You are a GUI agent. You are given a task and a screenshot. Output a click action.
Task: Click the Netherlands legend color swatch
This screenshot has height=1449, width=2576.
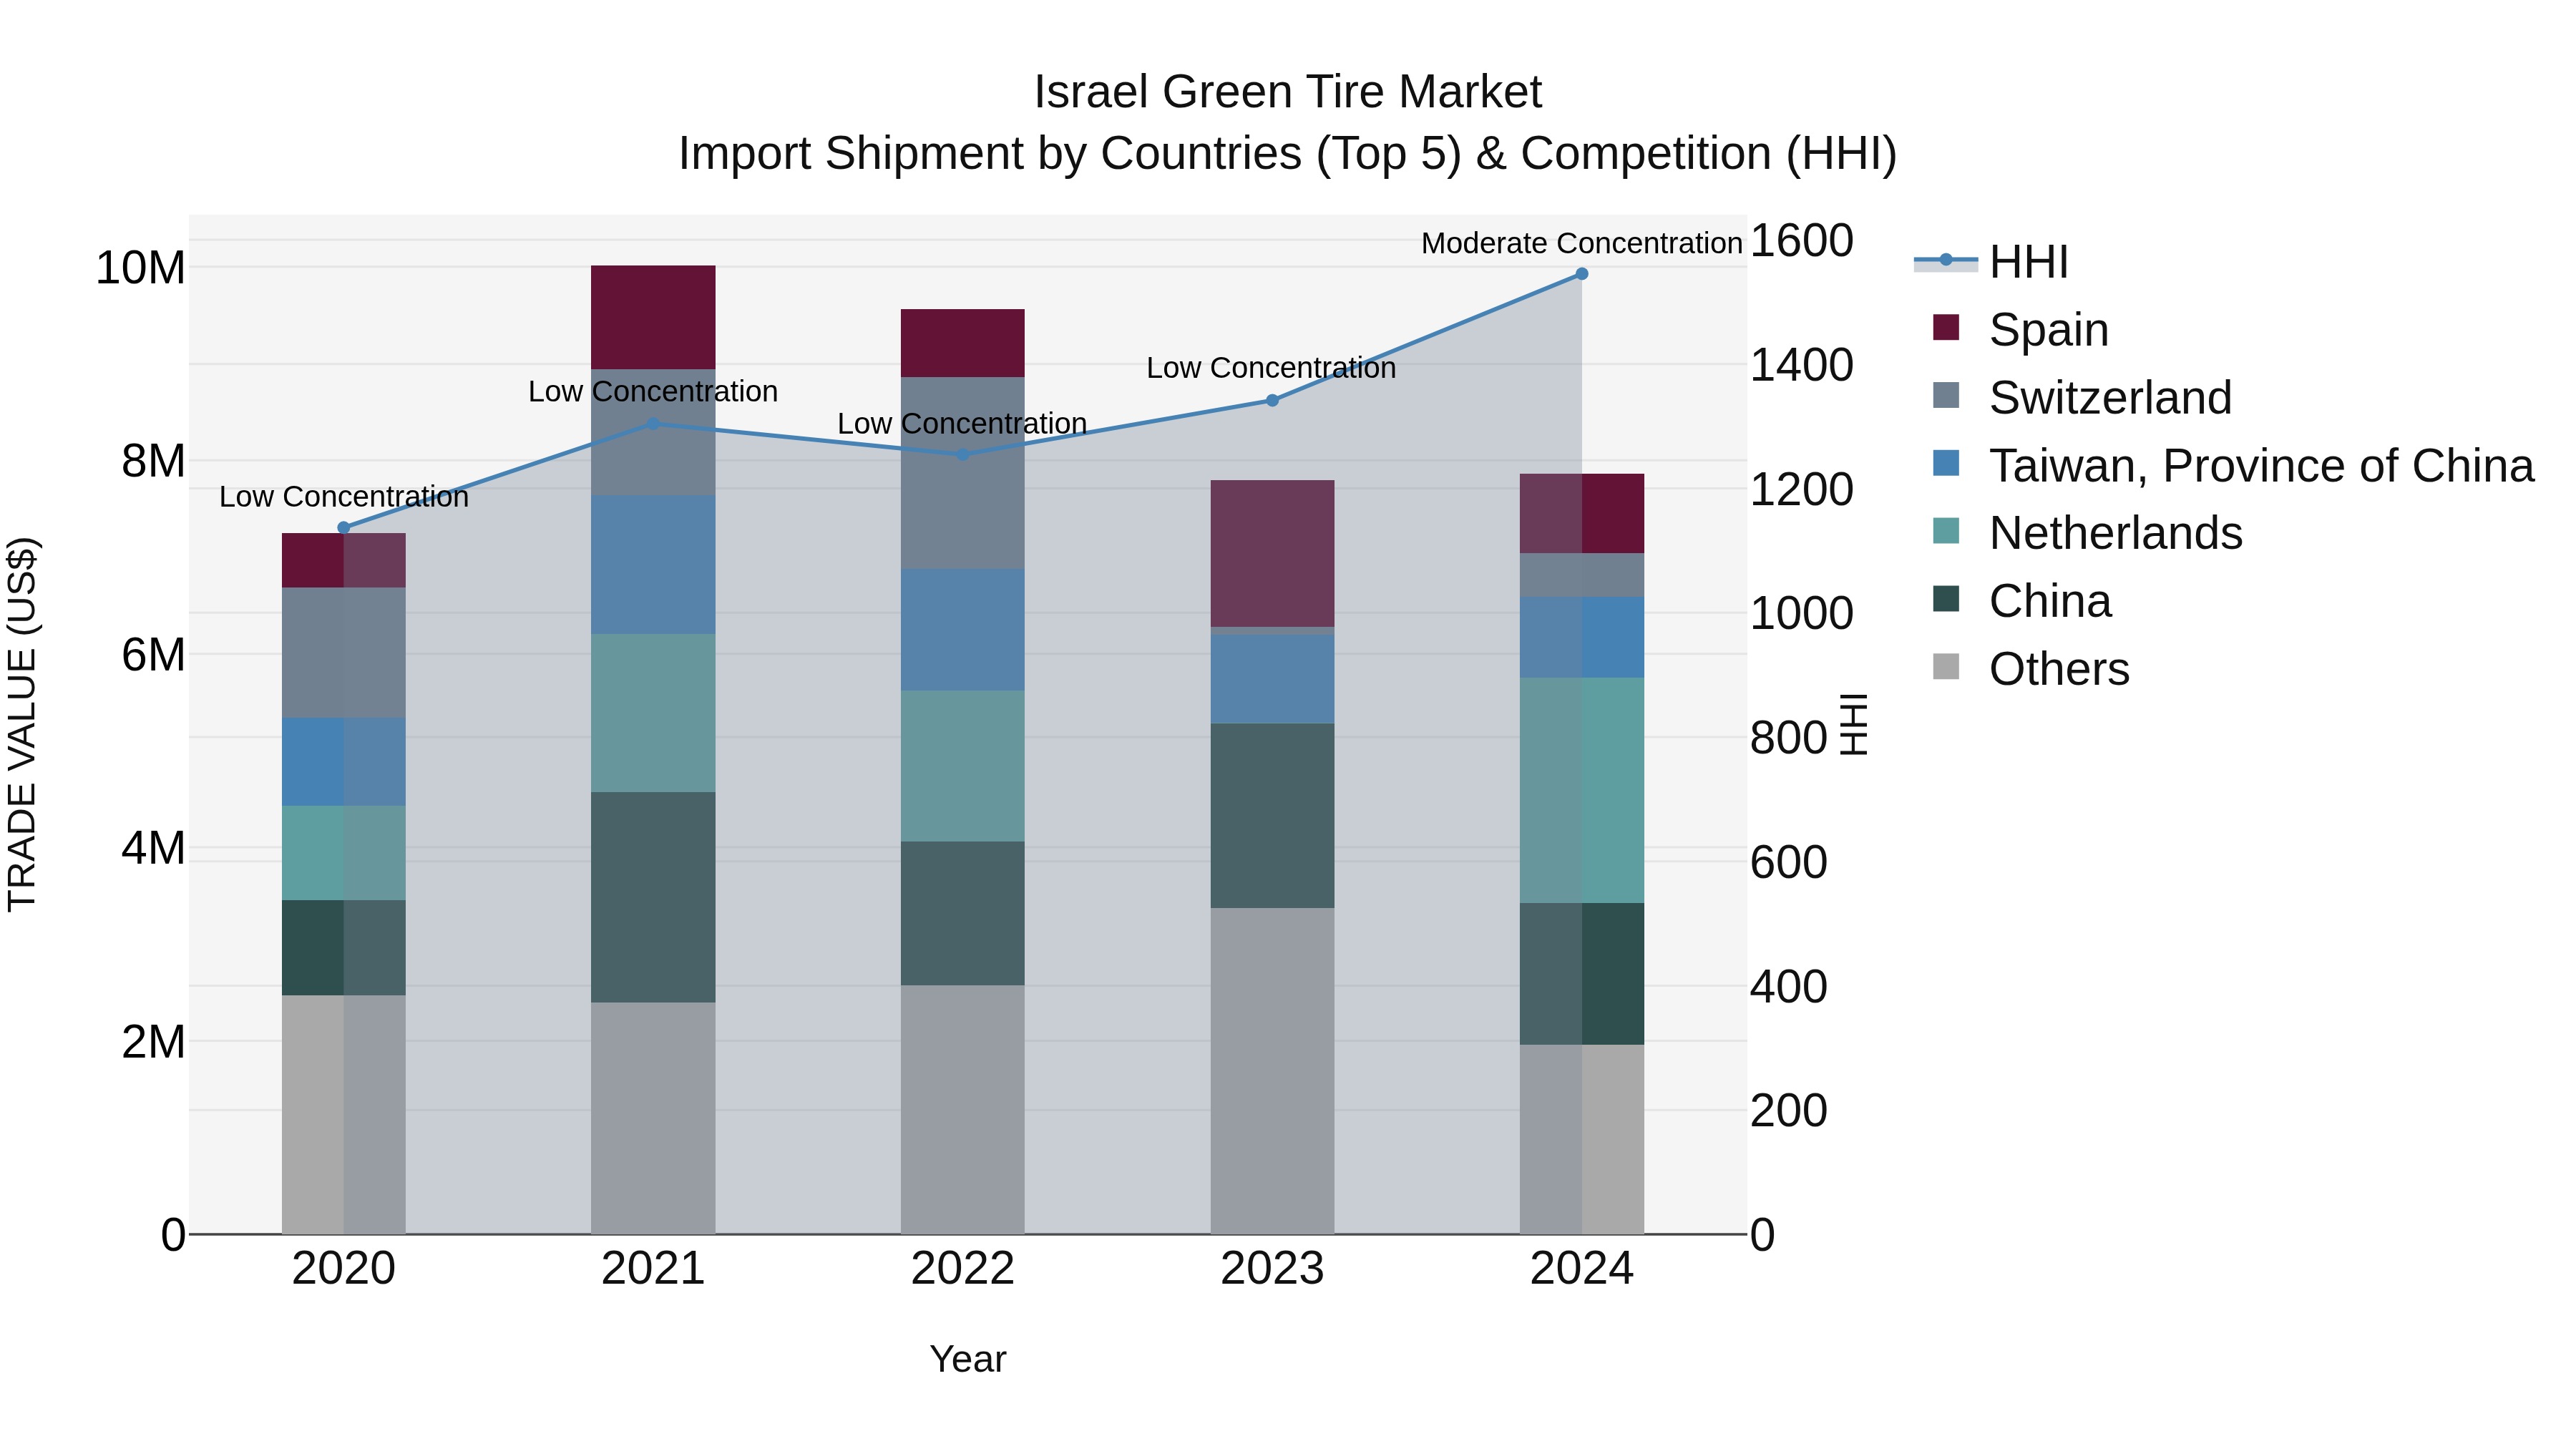click(1946, 531)
